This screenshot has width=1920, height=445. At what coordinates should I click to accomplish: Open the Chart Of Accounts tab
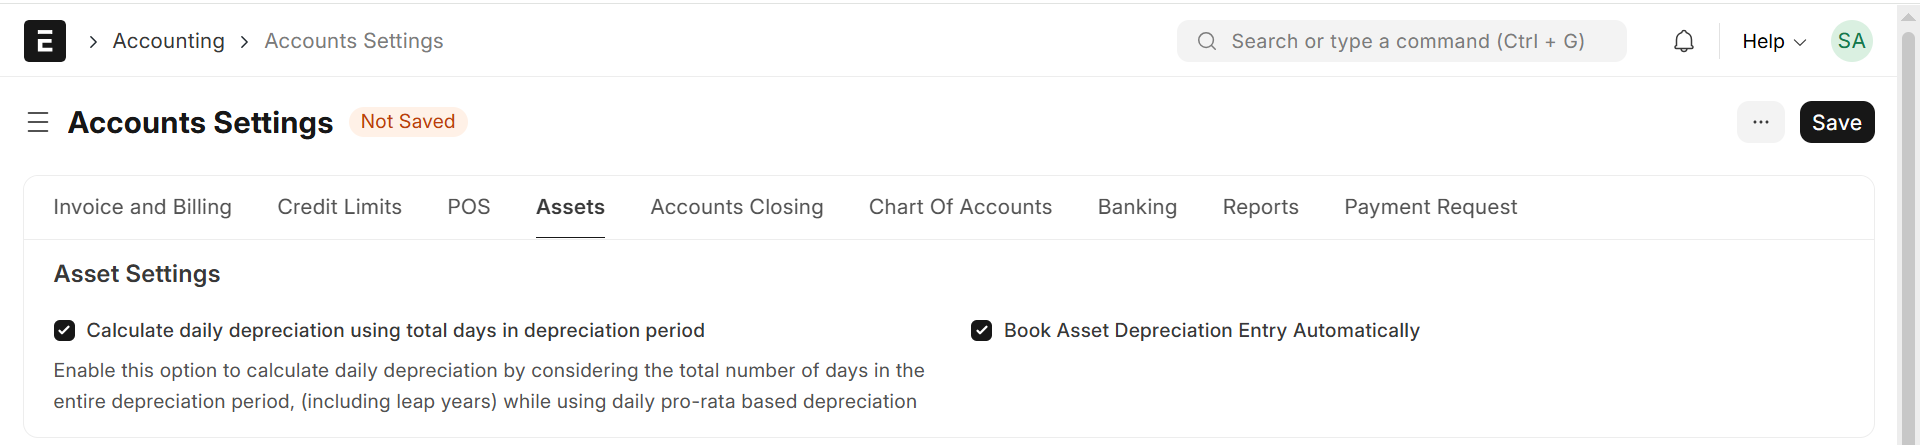tap(960, 207)
